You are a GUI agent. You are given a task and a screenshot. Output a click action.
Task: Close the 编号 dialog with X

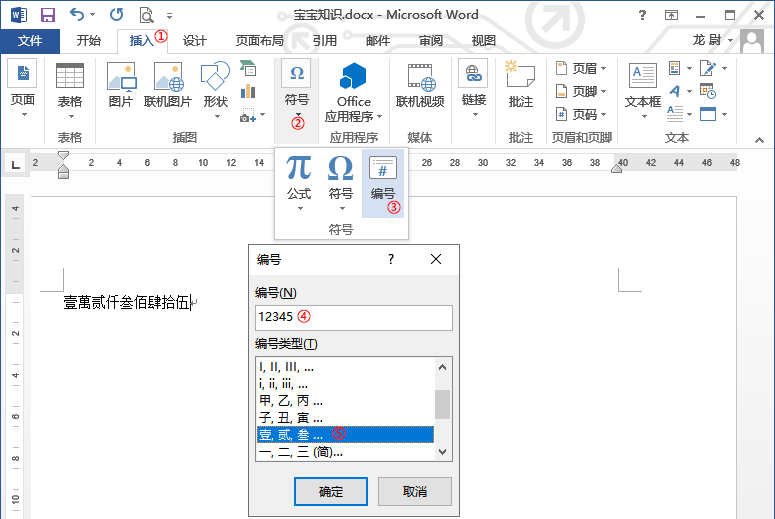pos(435,259)
